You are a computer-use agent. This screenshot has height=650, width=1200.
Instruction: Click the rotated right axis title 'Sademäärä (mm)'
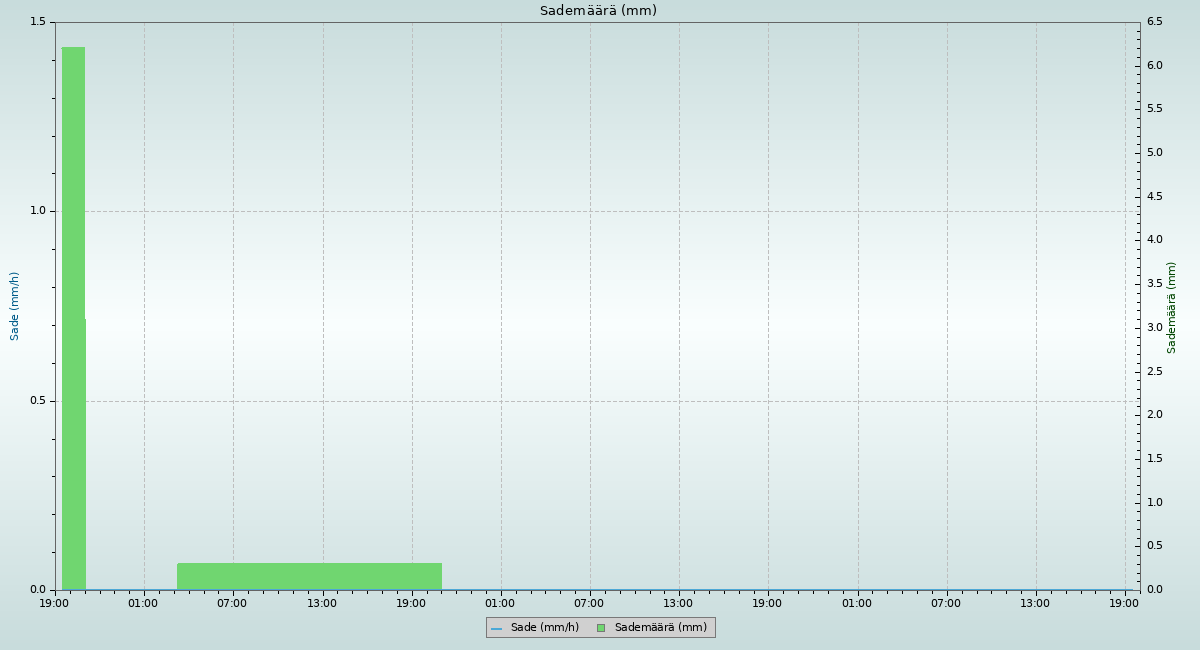[x=1172, y=307]
